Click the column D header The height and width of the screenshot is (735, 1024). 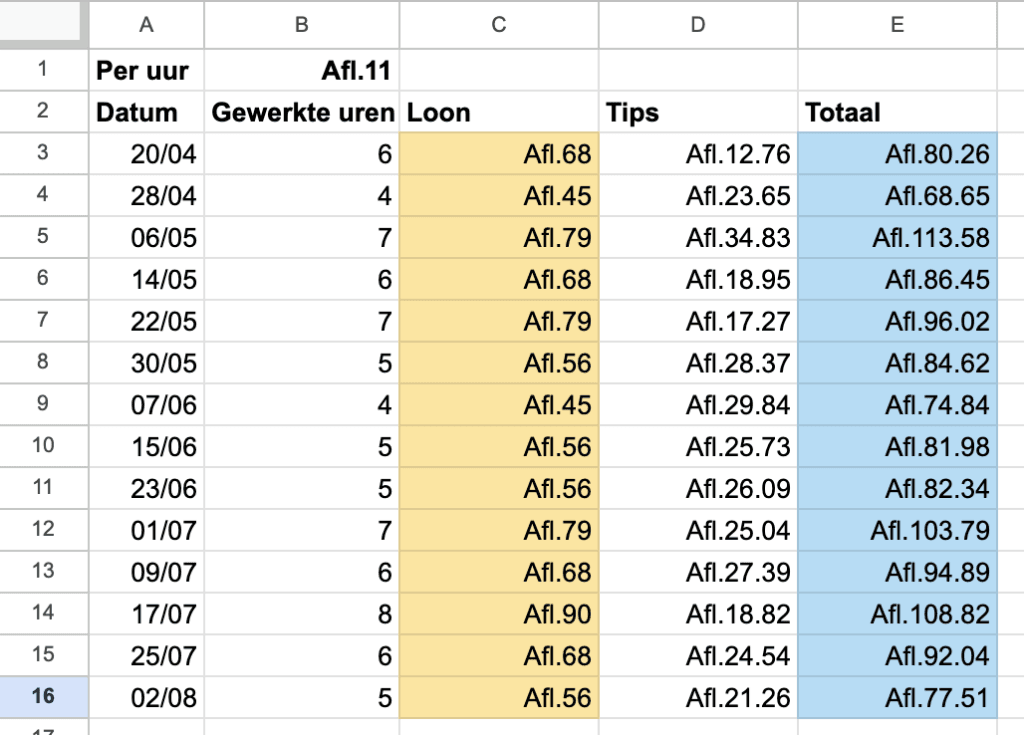698,25
